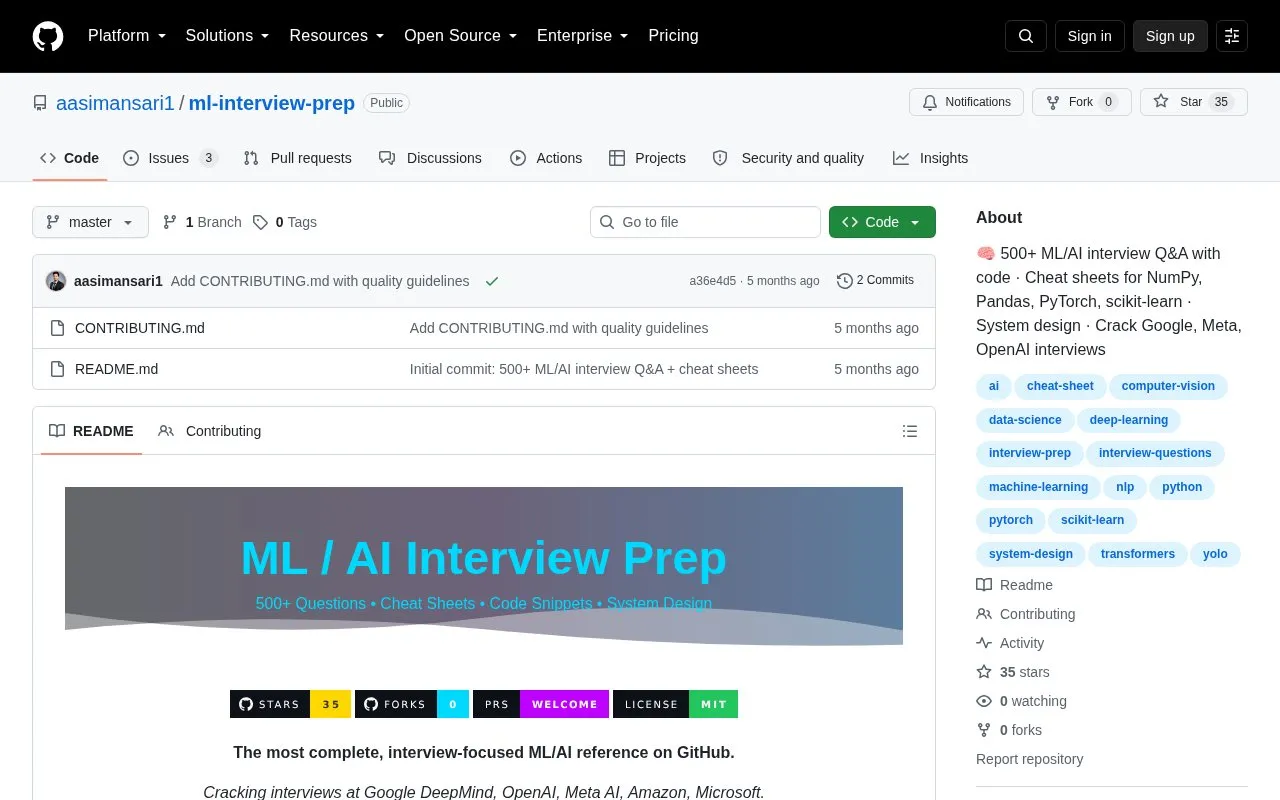
Task: Expand the Open Source menu
Action: [461, 36]
